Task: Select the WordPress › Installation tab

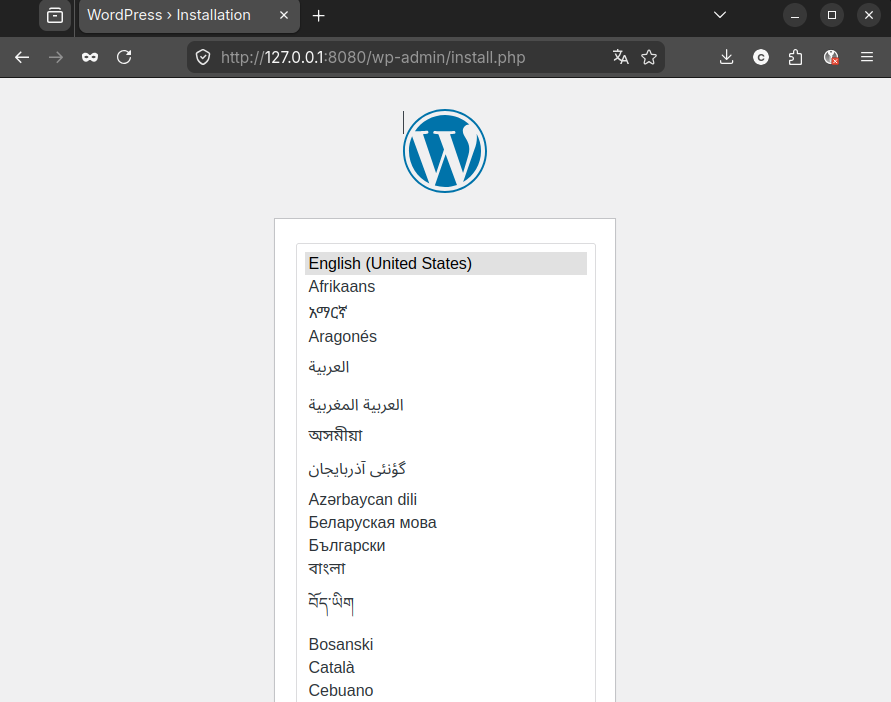Action: [189, 16]
